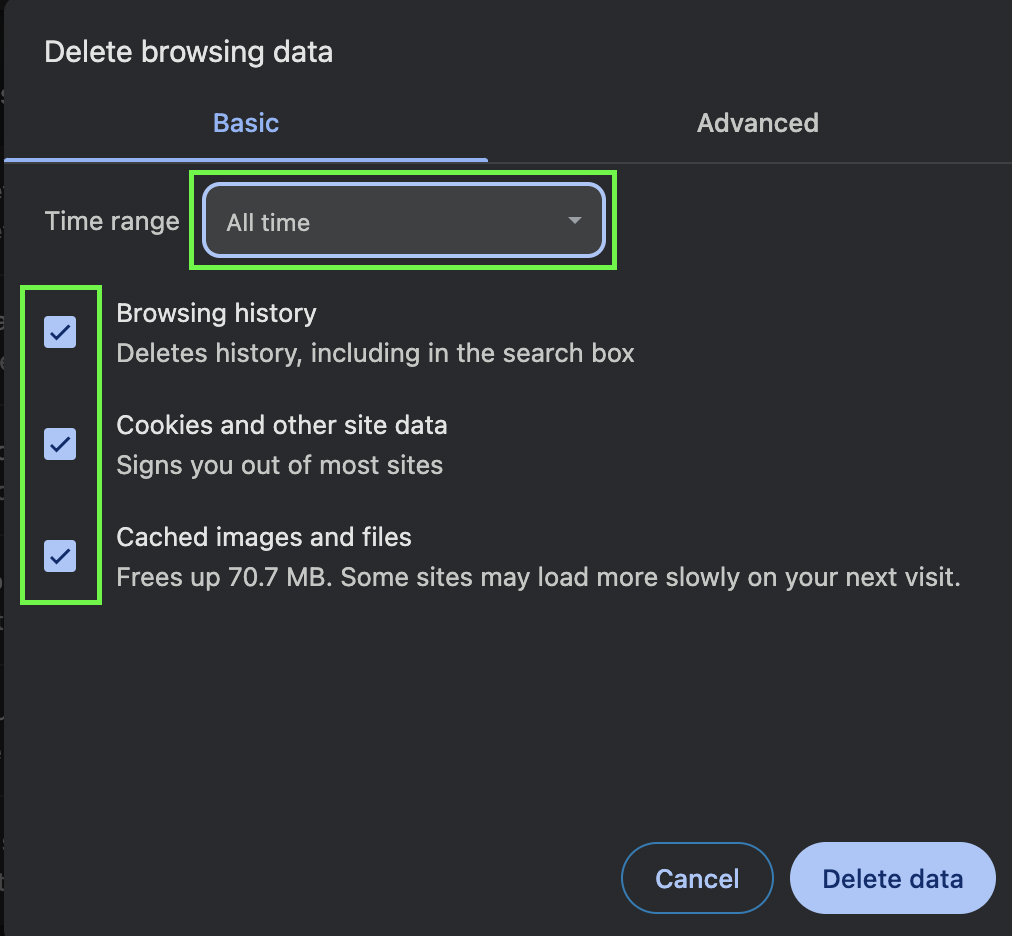The image size is (1012, 936).
Task: Open the Time range dropdown
Action: tap(404, 221)
